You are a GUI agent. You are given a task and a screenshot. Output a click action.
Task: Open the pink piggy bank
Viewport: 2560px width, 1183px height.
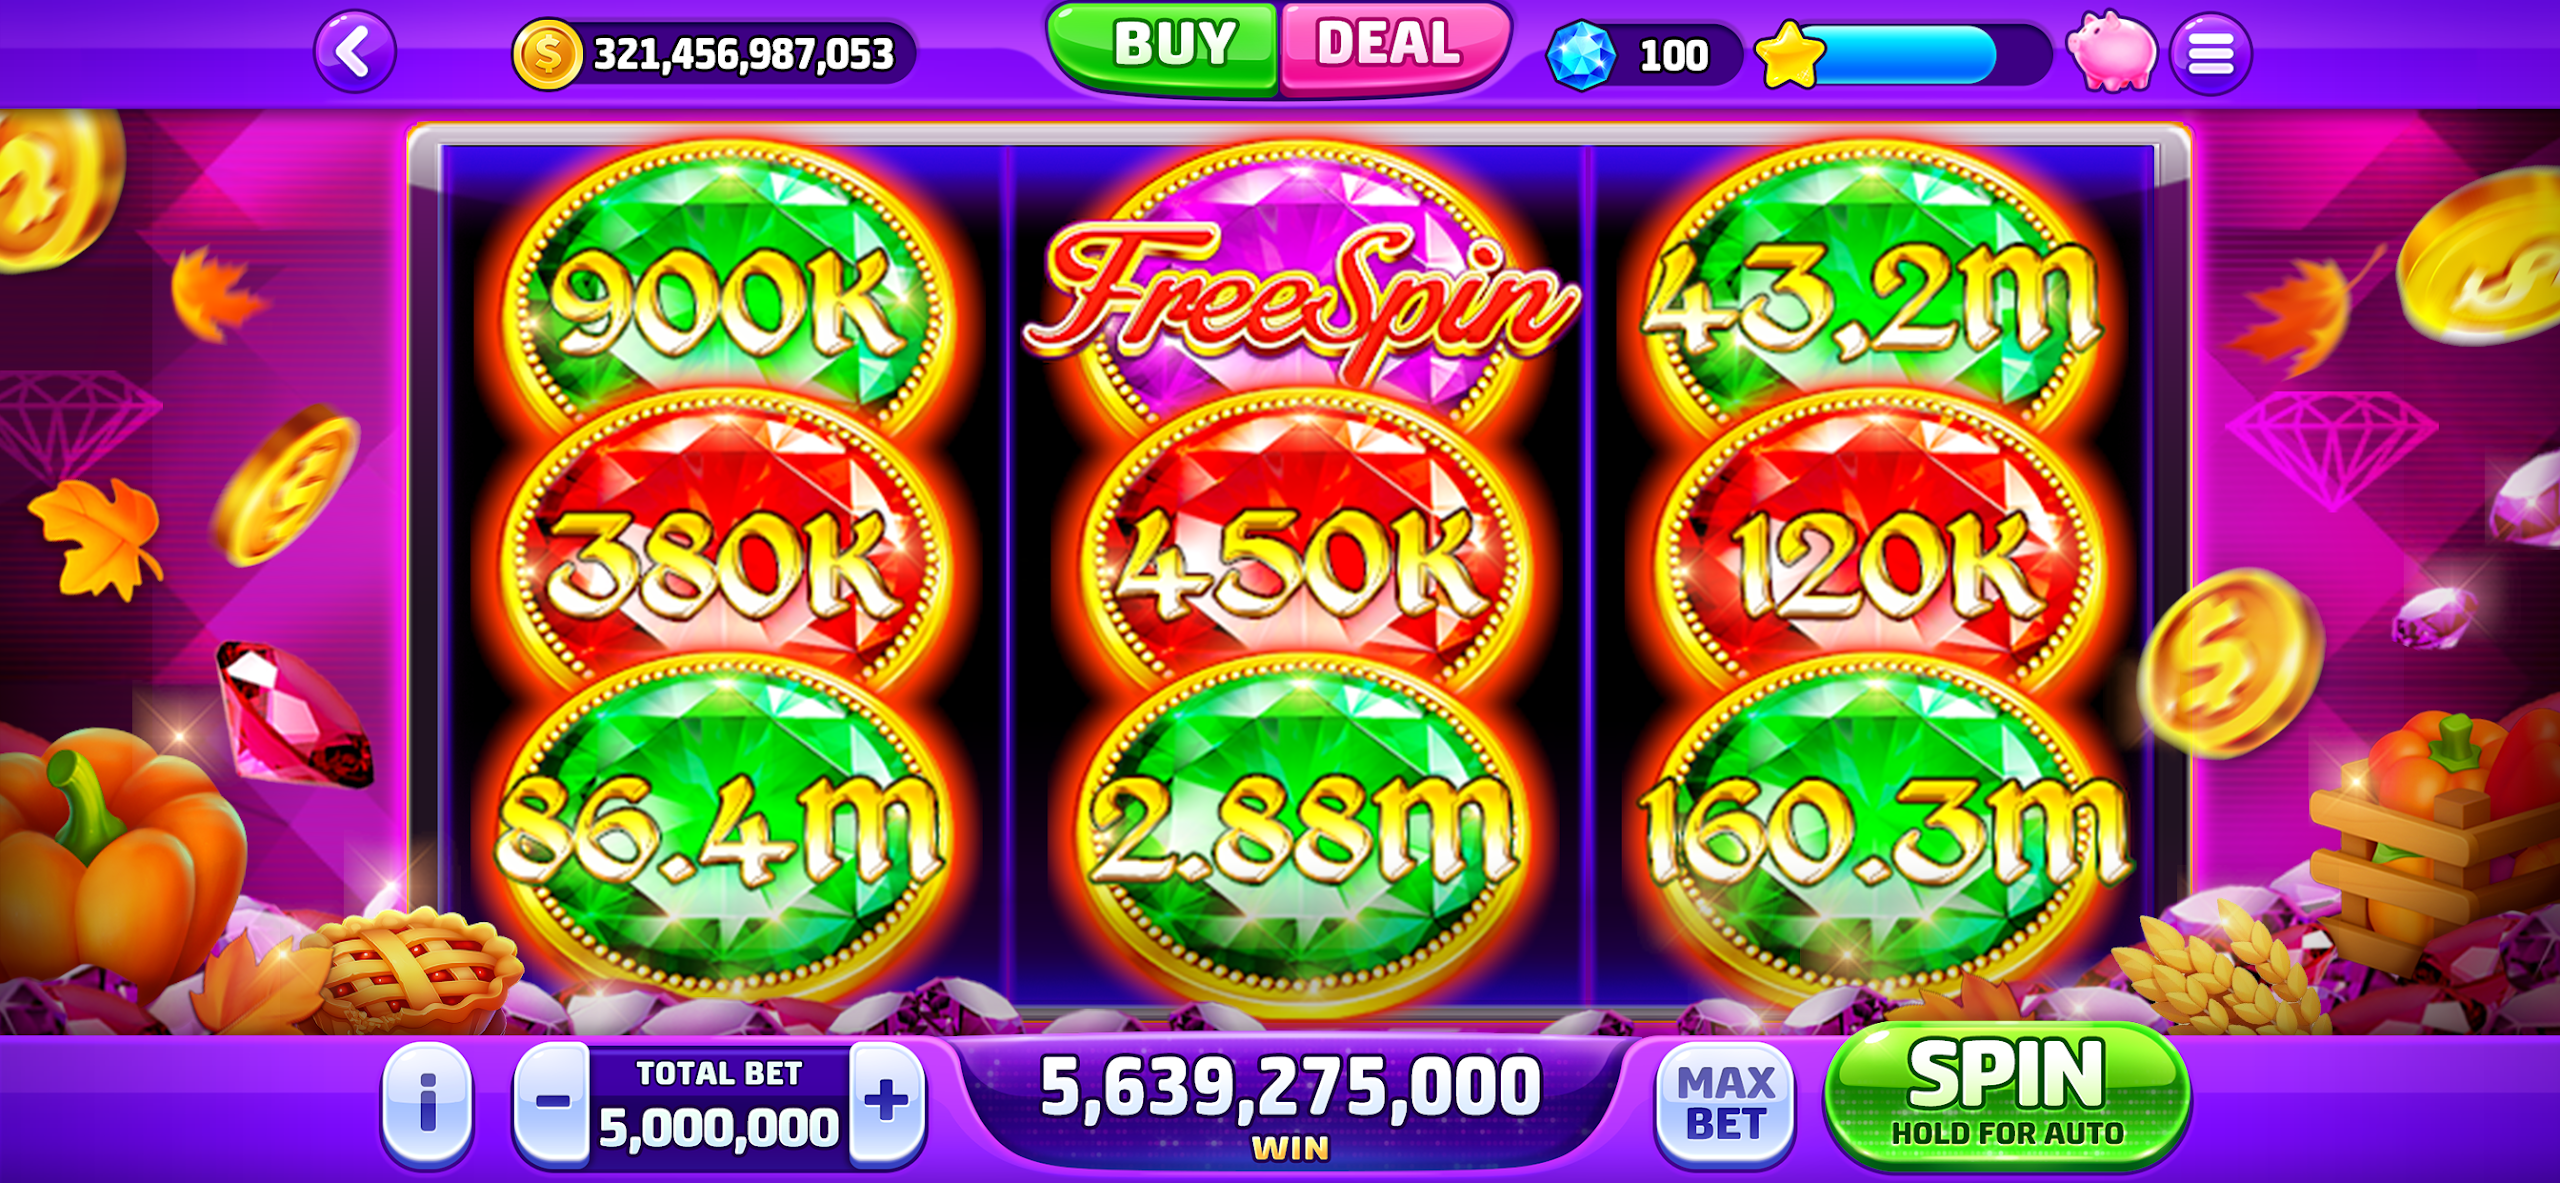tap(2112, 51)
